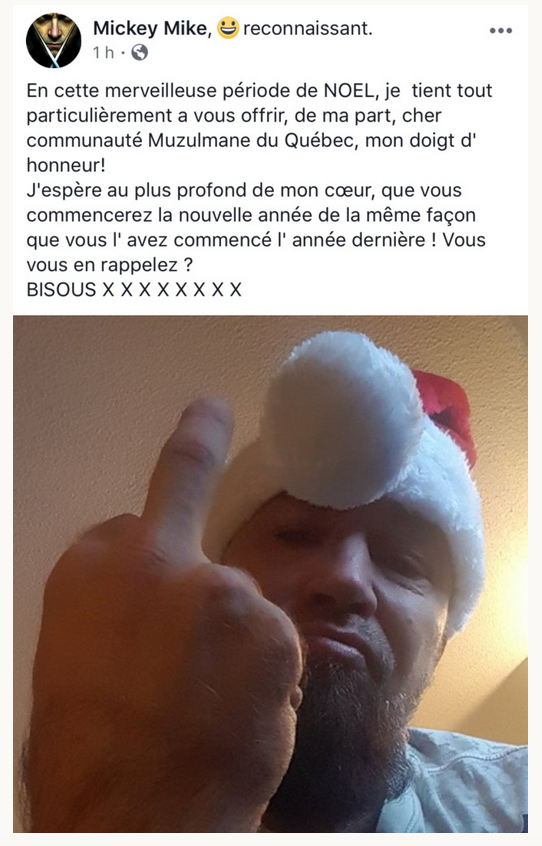The width and height of the screenshot is (542, 846).
Task: Click the "vous en rappelez ?" text line
Action: coord(109,265)
